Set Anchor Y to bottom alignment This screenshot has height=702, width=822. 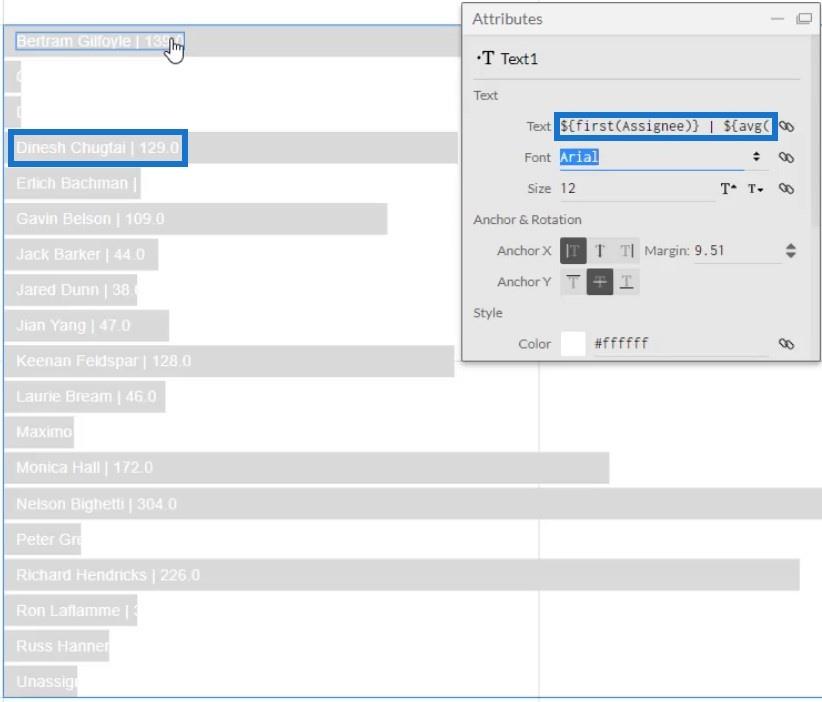(626, 282)
